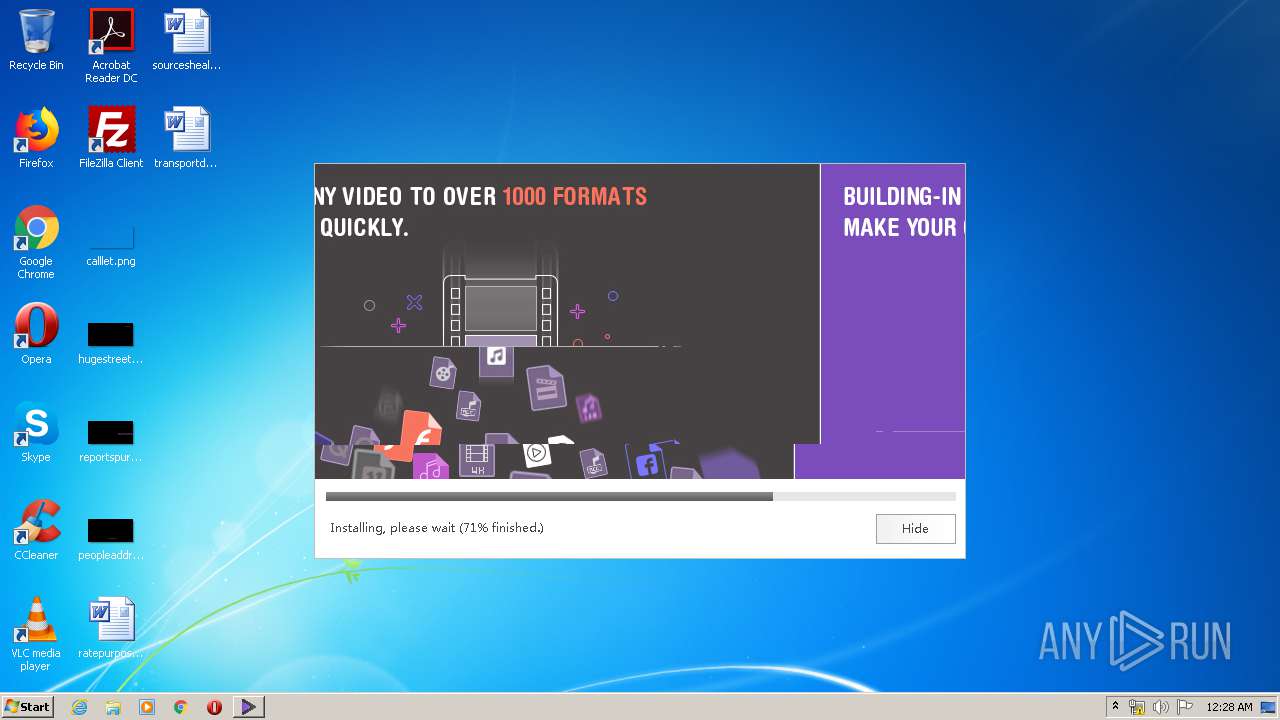Open Internet Explorer in taskbar
Viewport: 1280px width, 720px height.
pos(79,707)
